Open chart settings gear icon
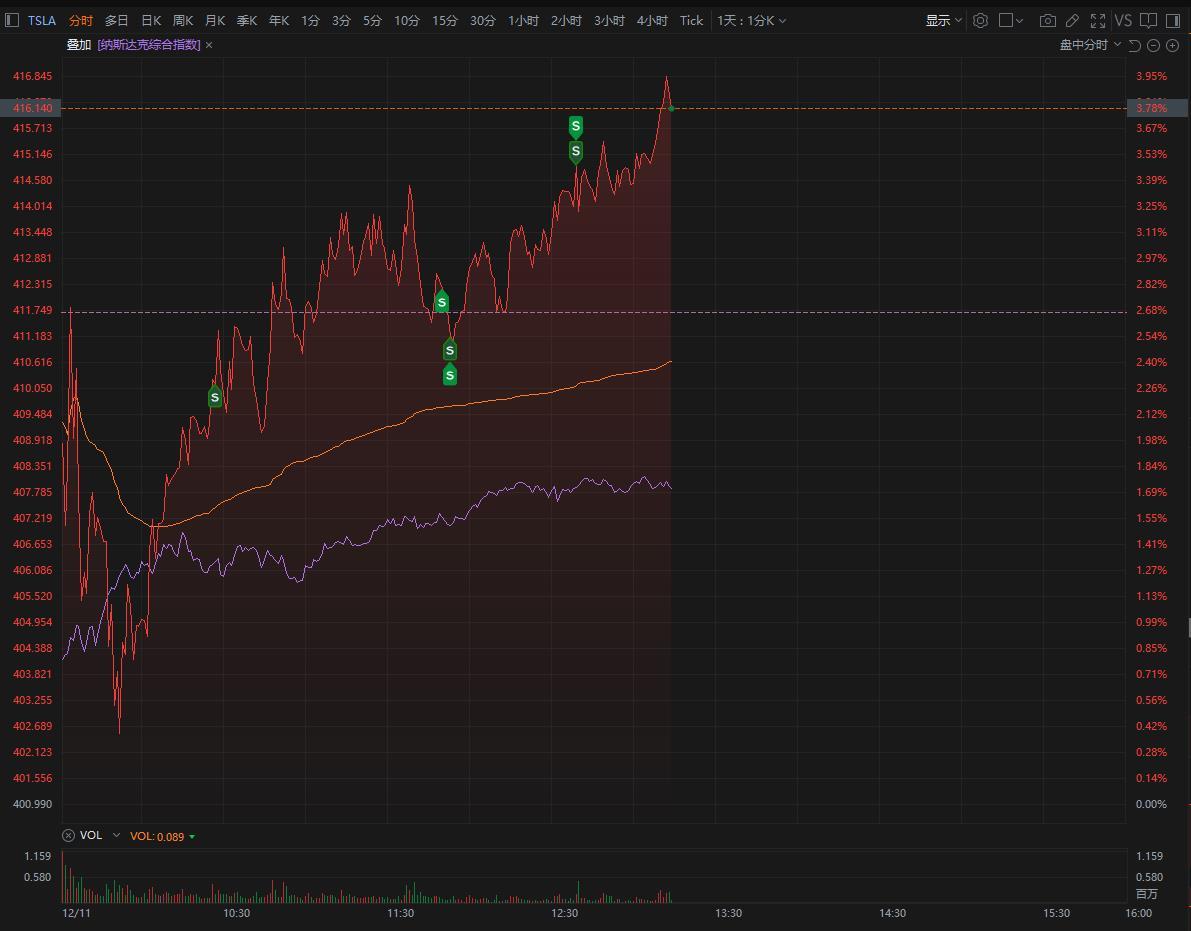 pyautogui.click(x=981, y=21)
